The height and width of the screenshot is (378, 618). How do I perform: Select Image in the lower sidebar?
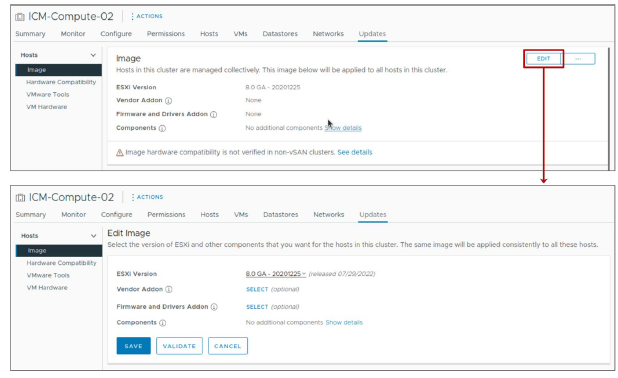click(x=59, y=251)
